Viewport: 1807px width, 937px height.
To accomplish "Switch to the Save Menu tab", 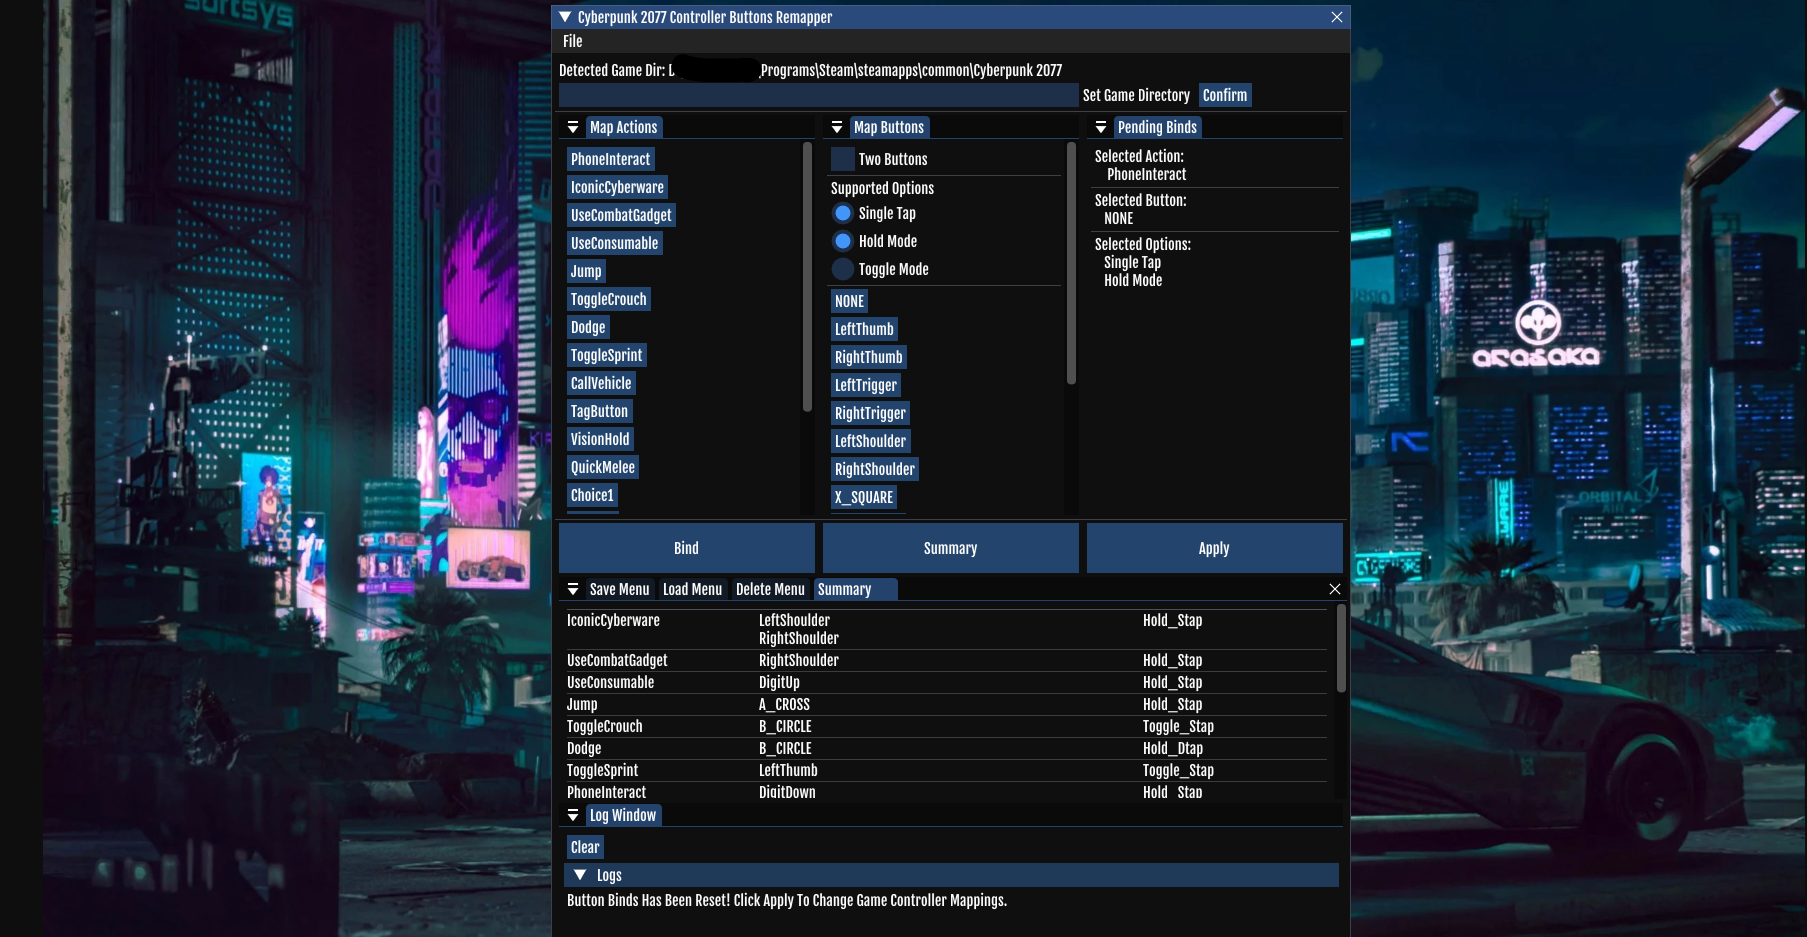I will (x=619, y=589).
